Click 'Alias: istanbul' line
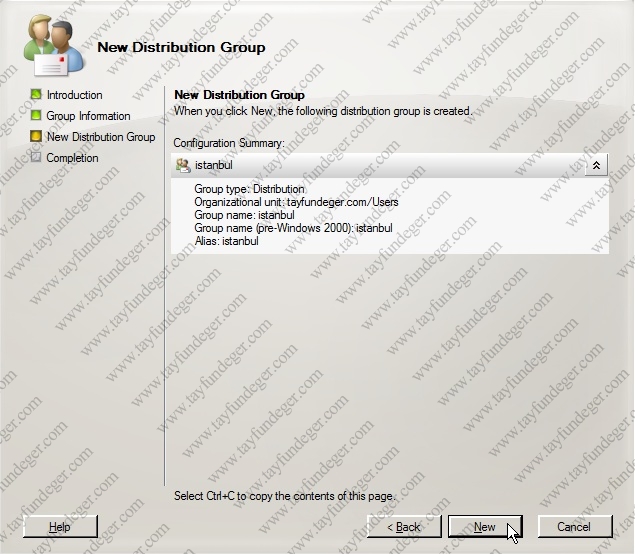This screenshot has height=554, width=635. pos(227,241)
